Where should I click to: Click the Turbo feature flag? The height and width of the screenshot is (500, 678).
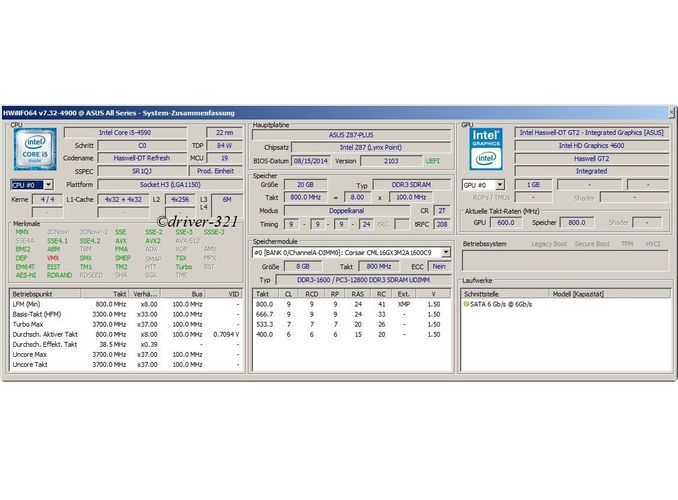point(183,266)
